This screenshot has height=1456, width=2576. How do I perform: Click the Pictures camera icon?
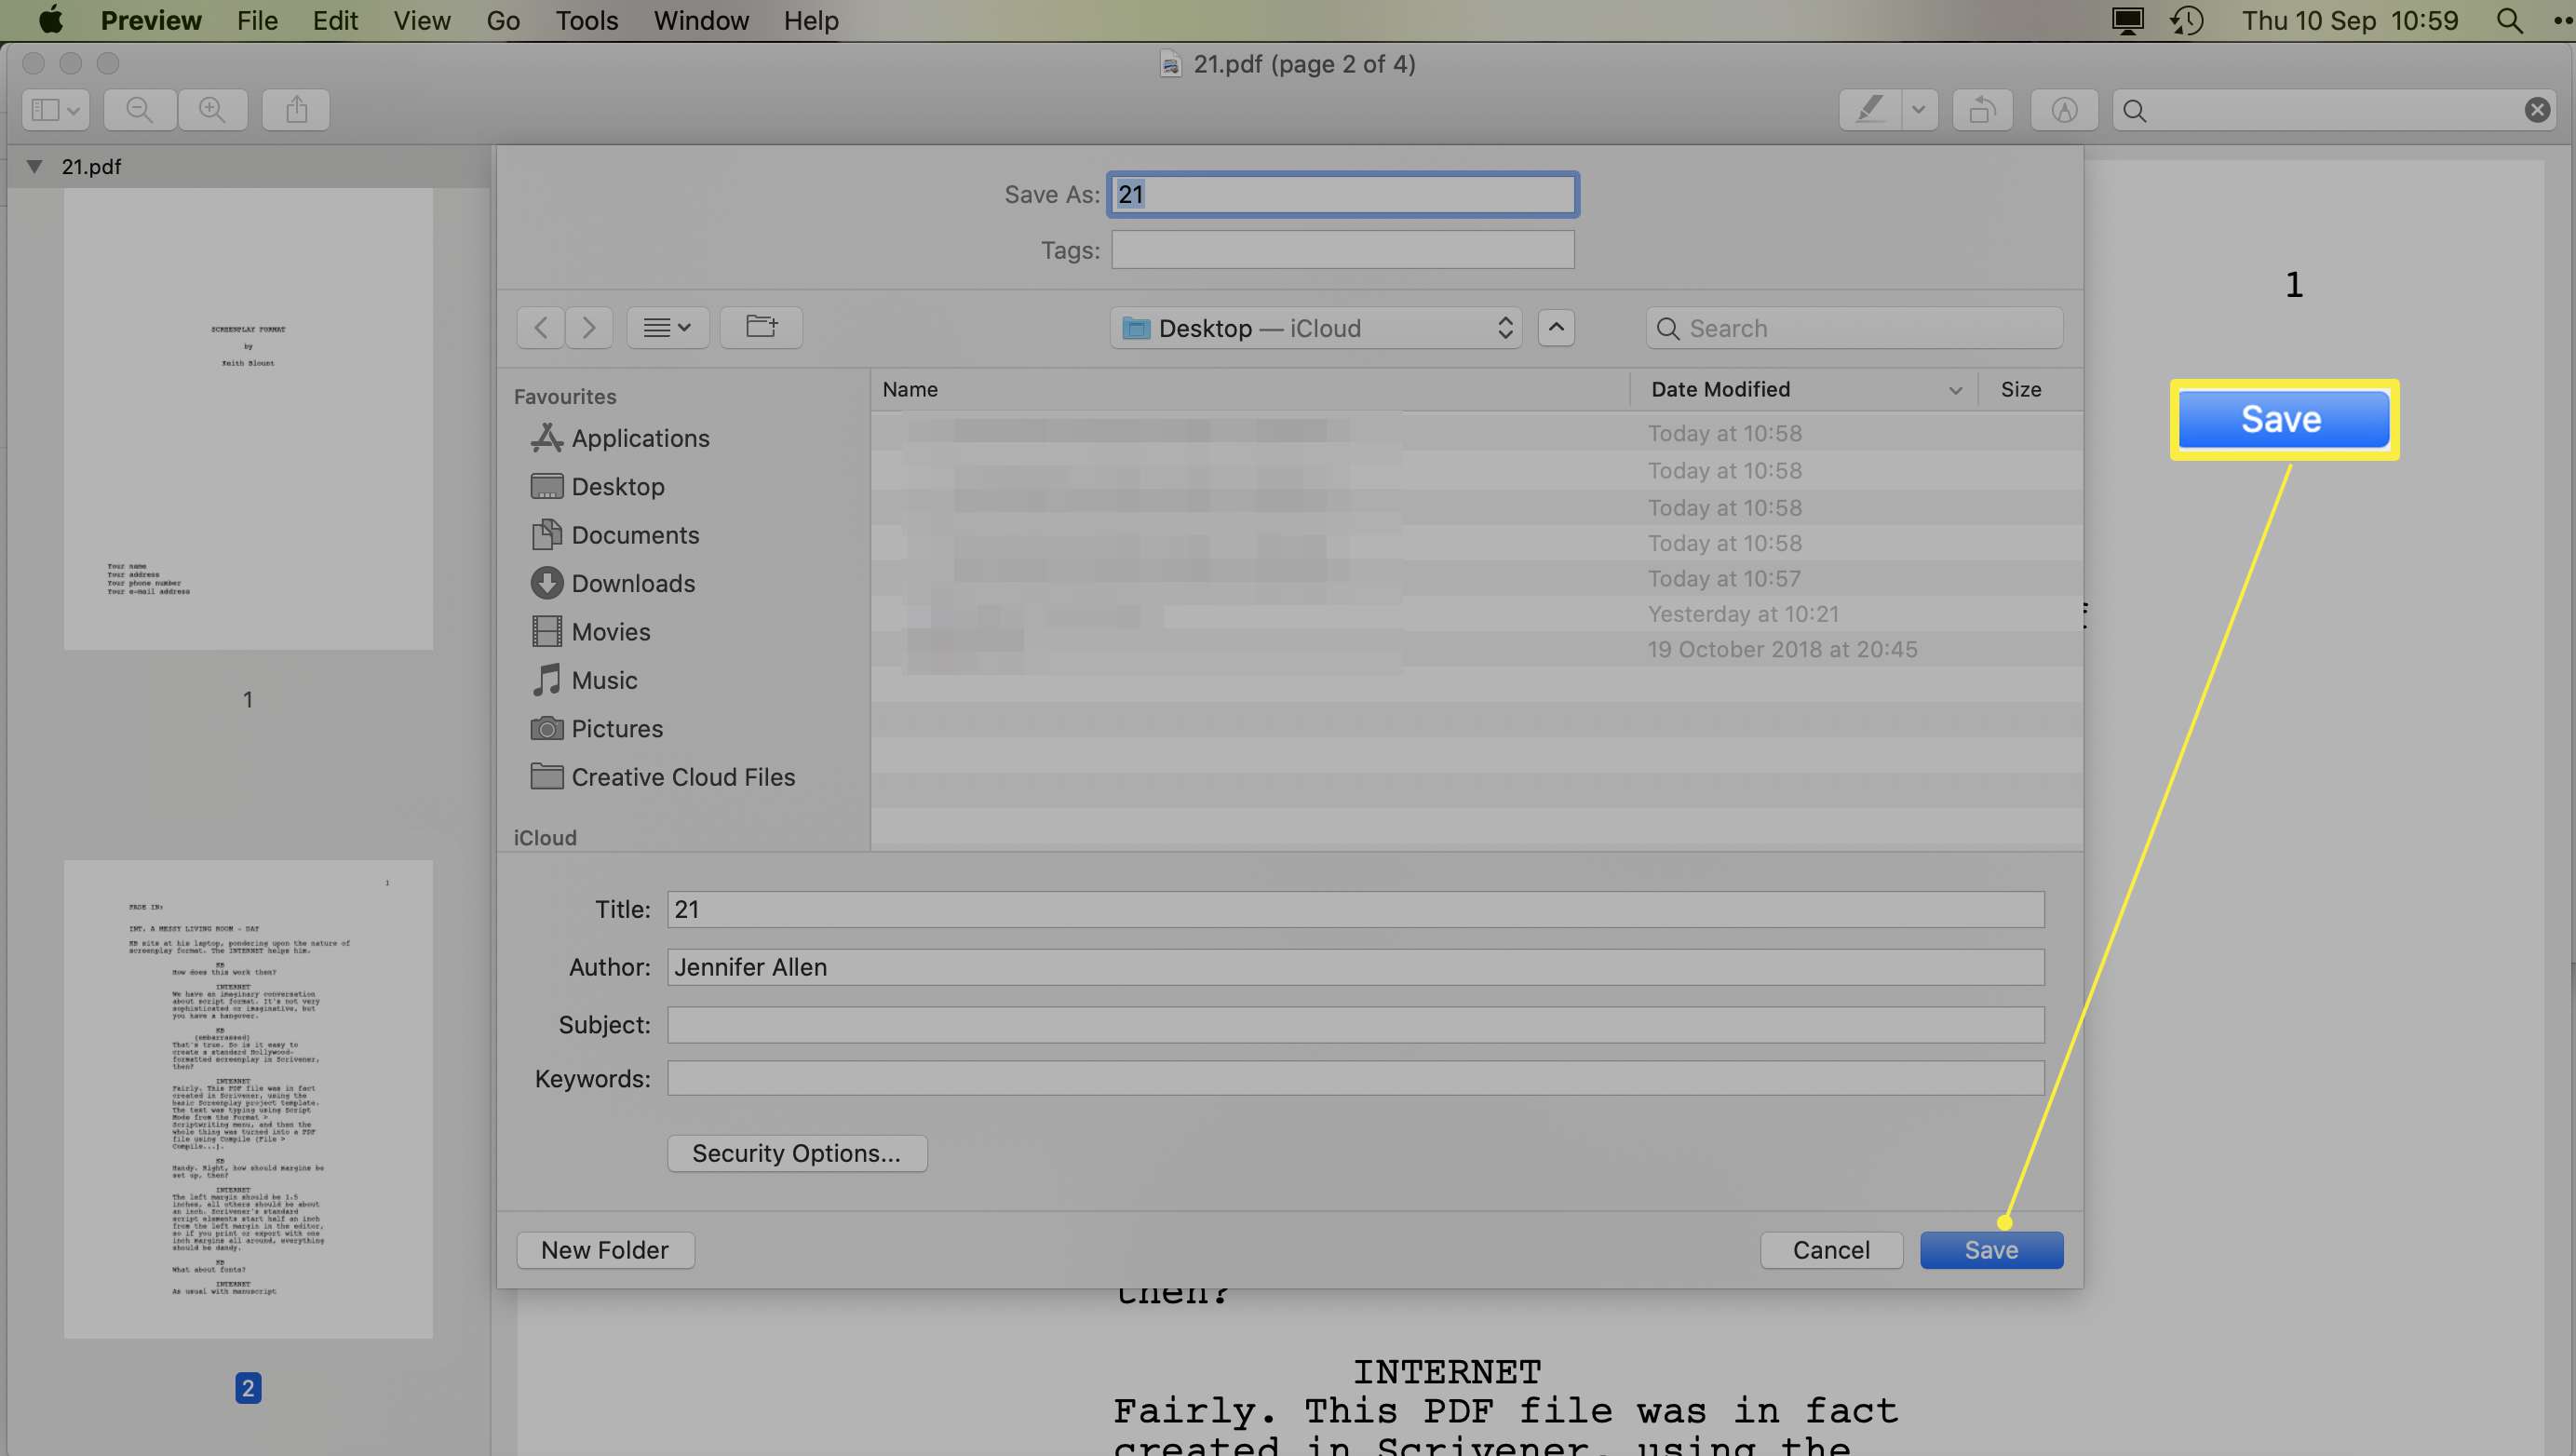point(546,729)
